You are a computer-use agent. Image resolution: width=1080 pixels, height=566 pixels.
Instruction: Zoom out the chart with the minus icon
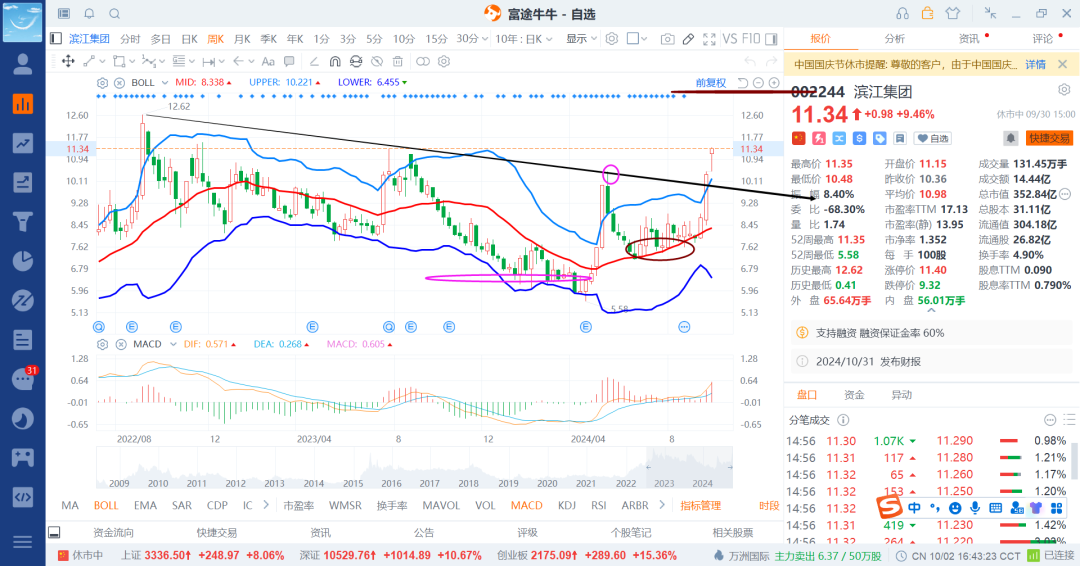758,83
